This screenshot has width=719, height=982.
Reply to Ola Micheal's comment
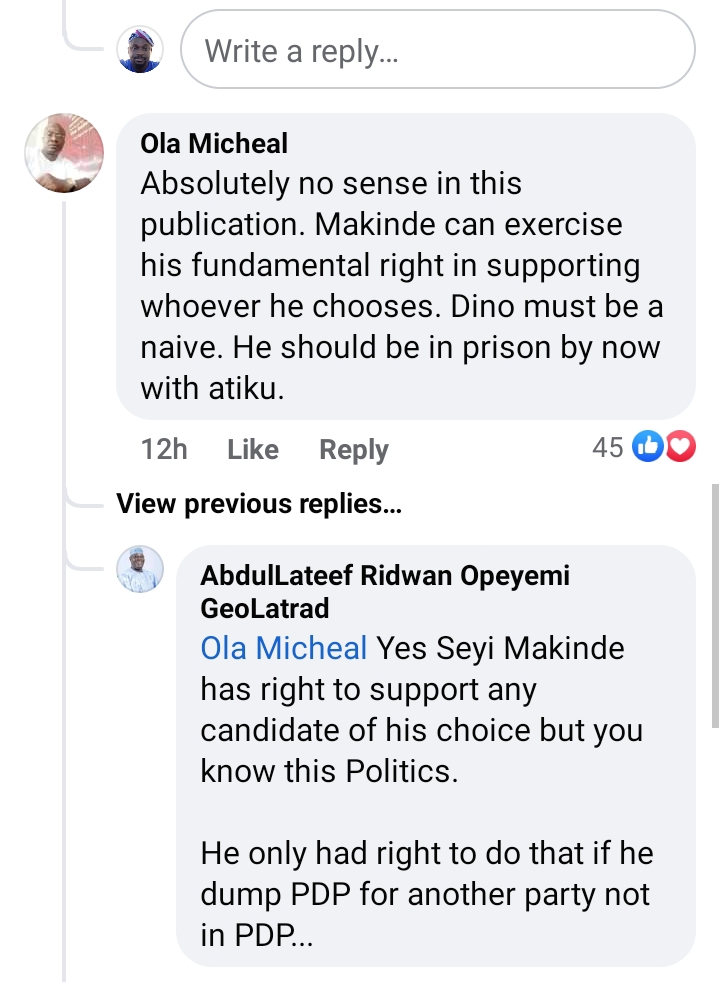click(353, 450)
